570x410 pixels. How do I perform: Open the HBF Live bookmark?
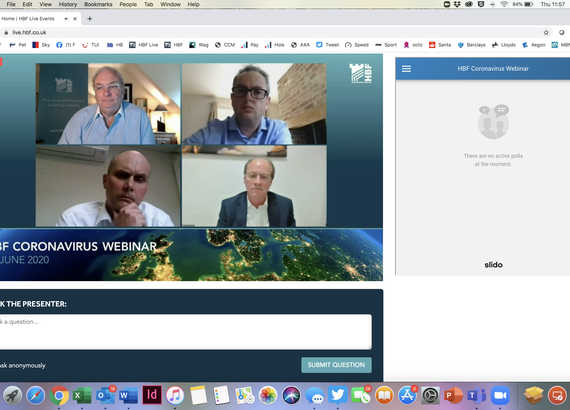[144, 45]
